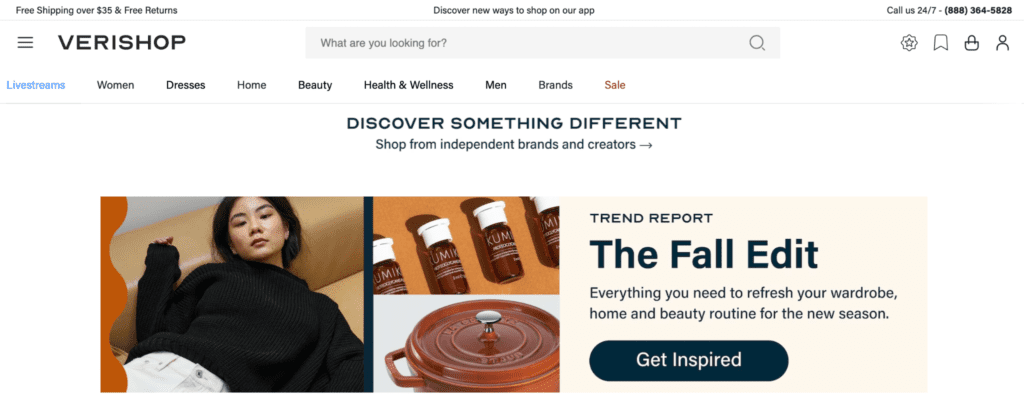Open the Home category
This screenshot has height=408, width=1024.
251,85
